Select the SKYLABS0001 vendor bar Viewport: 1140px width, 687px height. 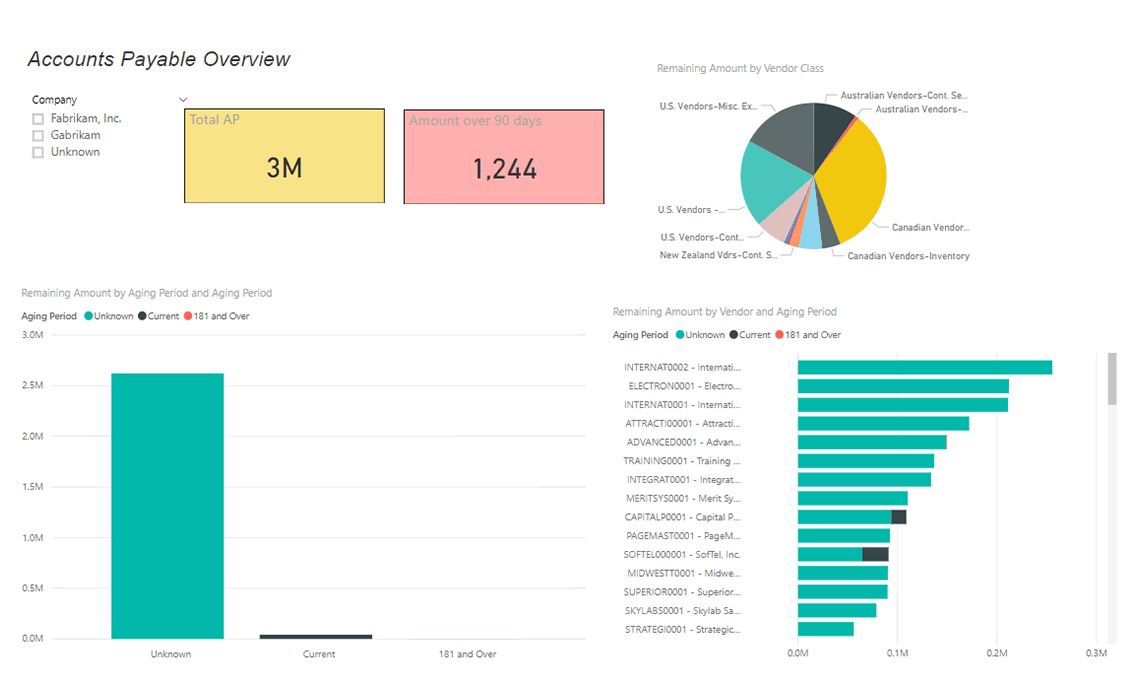[x=837, y=611]
